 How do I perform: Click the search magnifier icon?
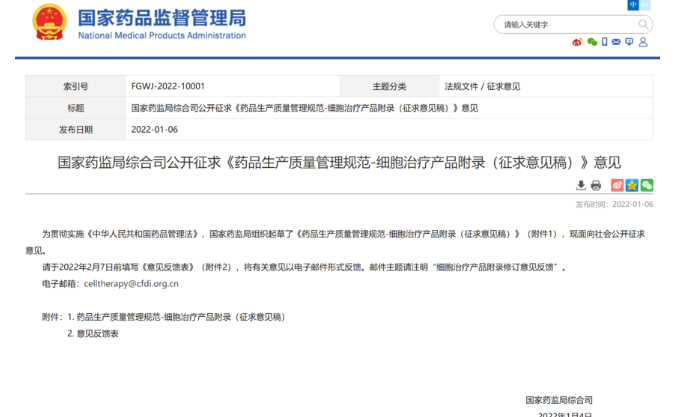tap(642, 24)
